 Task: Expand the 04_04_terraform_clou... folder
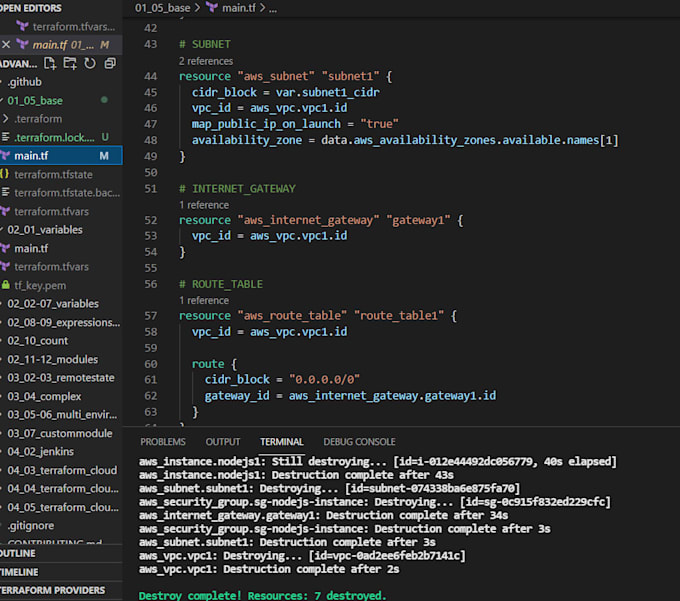coord(63,488)
